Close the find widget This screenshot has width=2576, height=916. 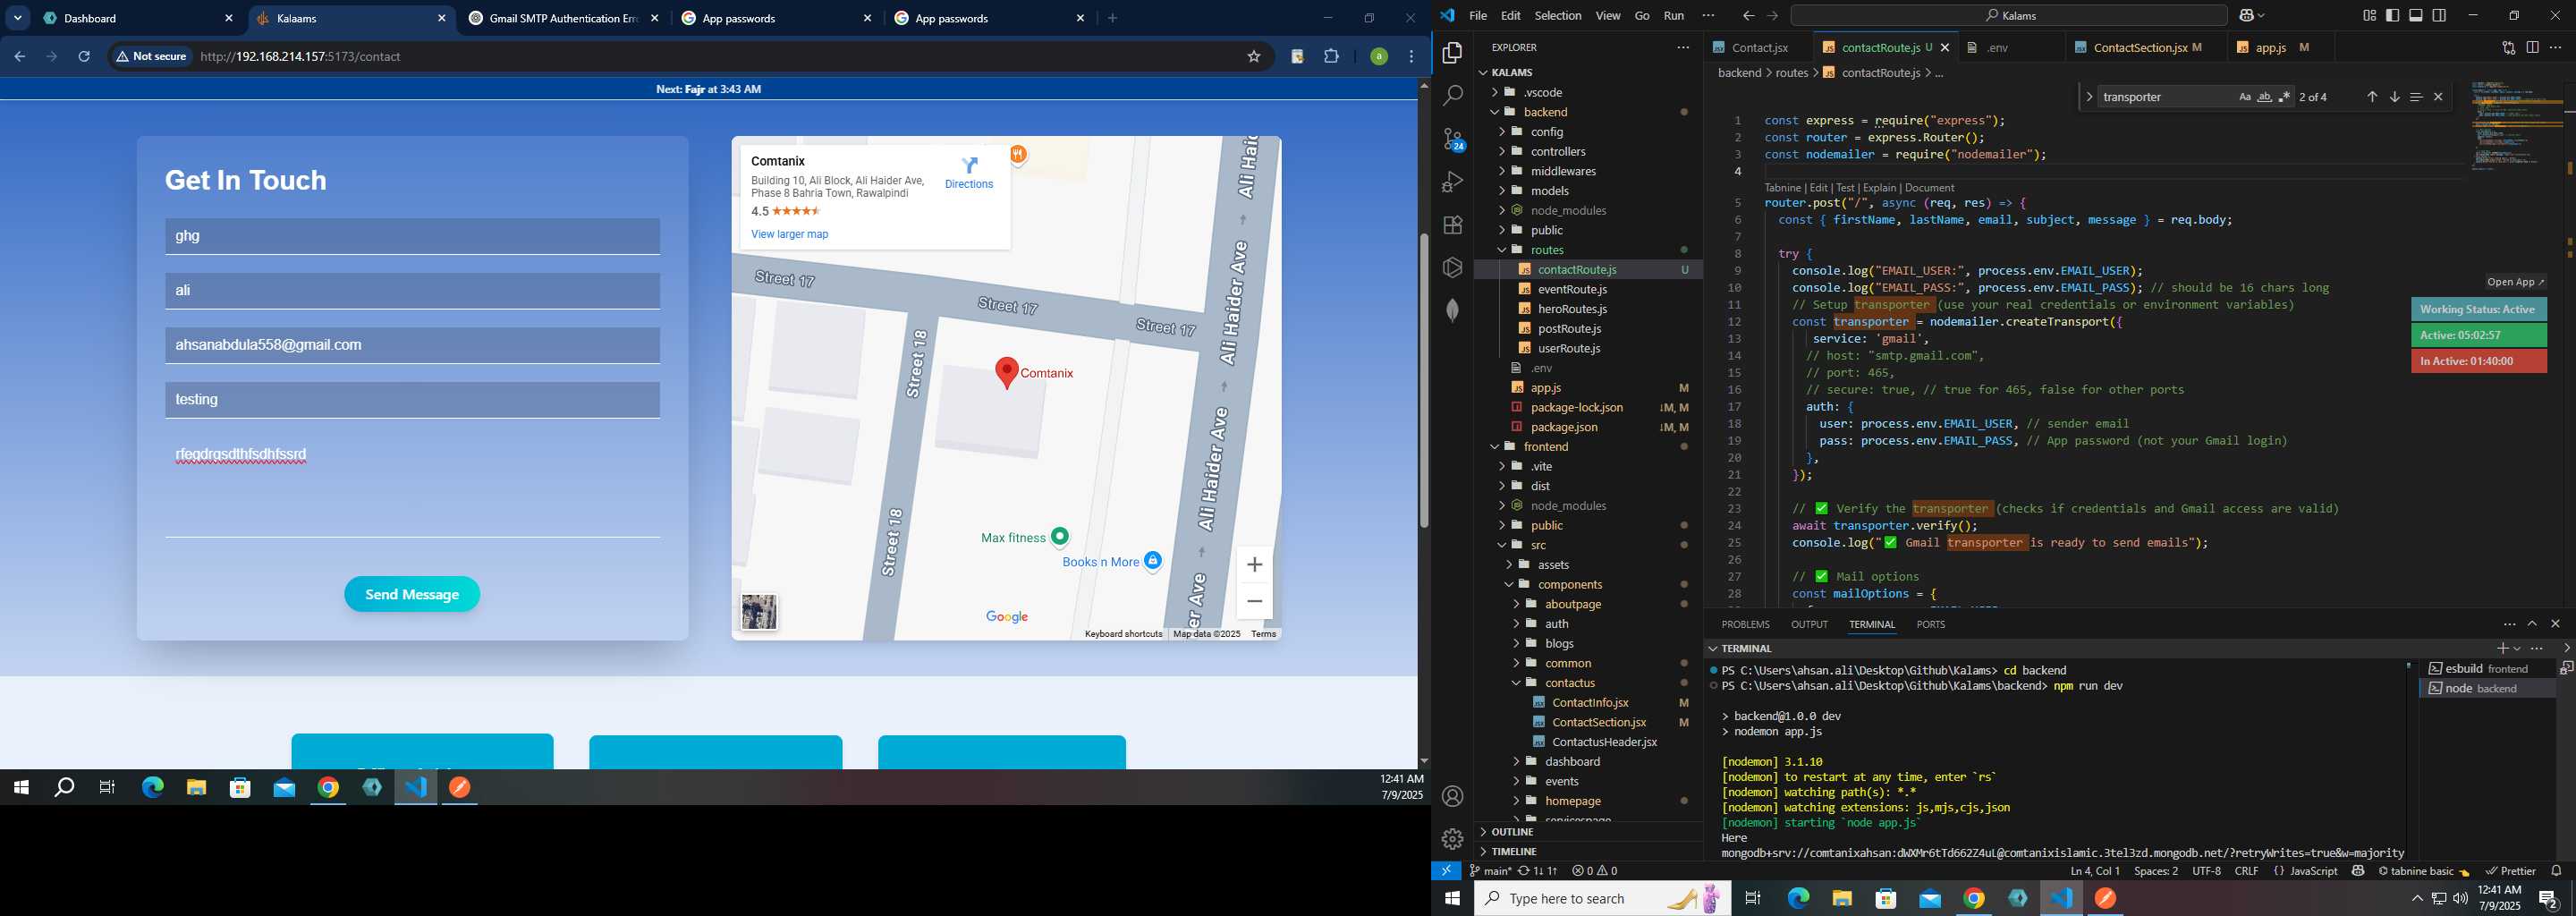2438,97
